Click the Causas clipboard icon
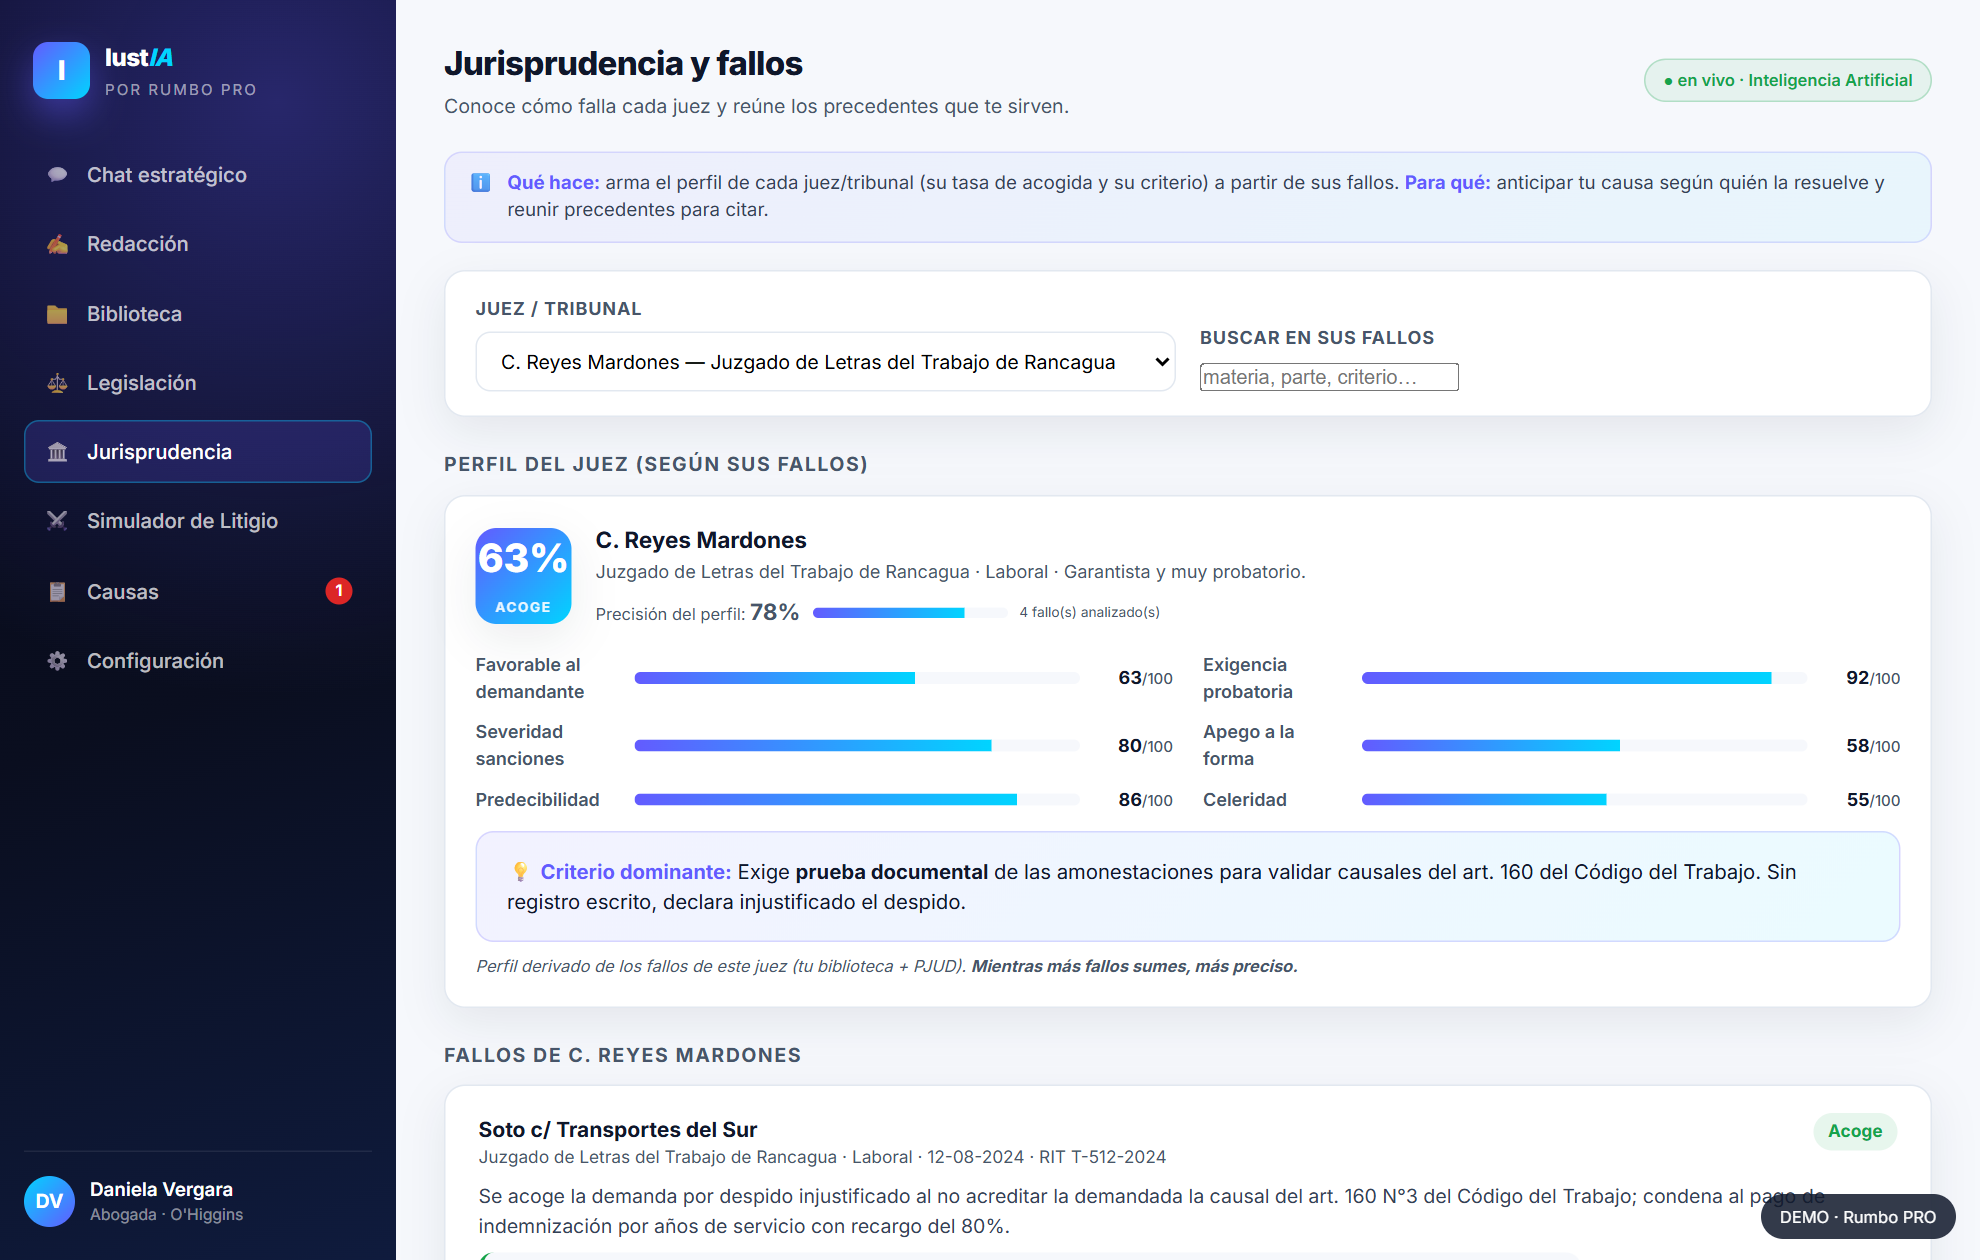Viewport: 1980px width, 1260px height. coord(57,592)
